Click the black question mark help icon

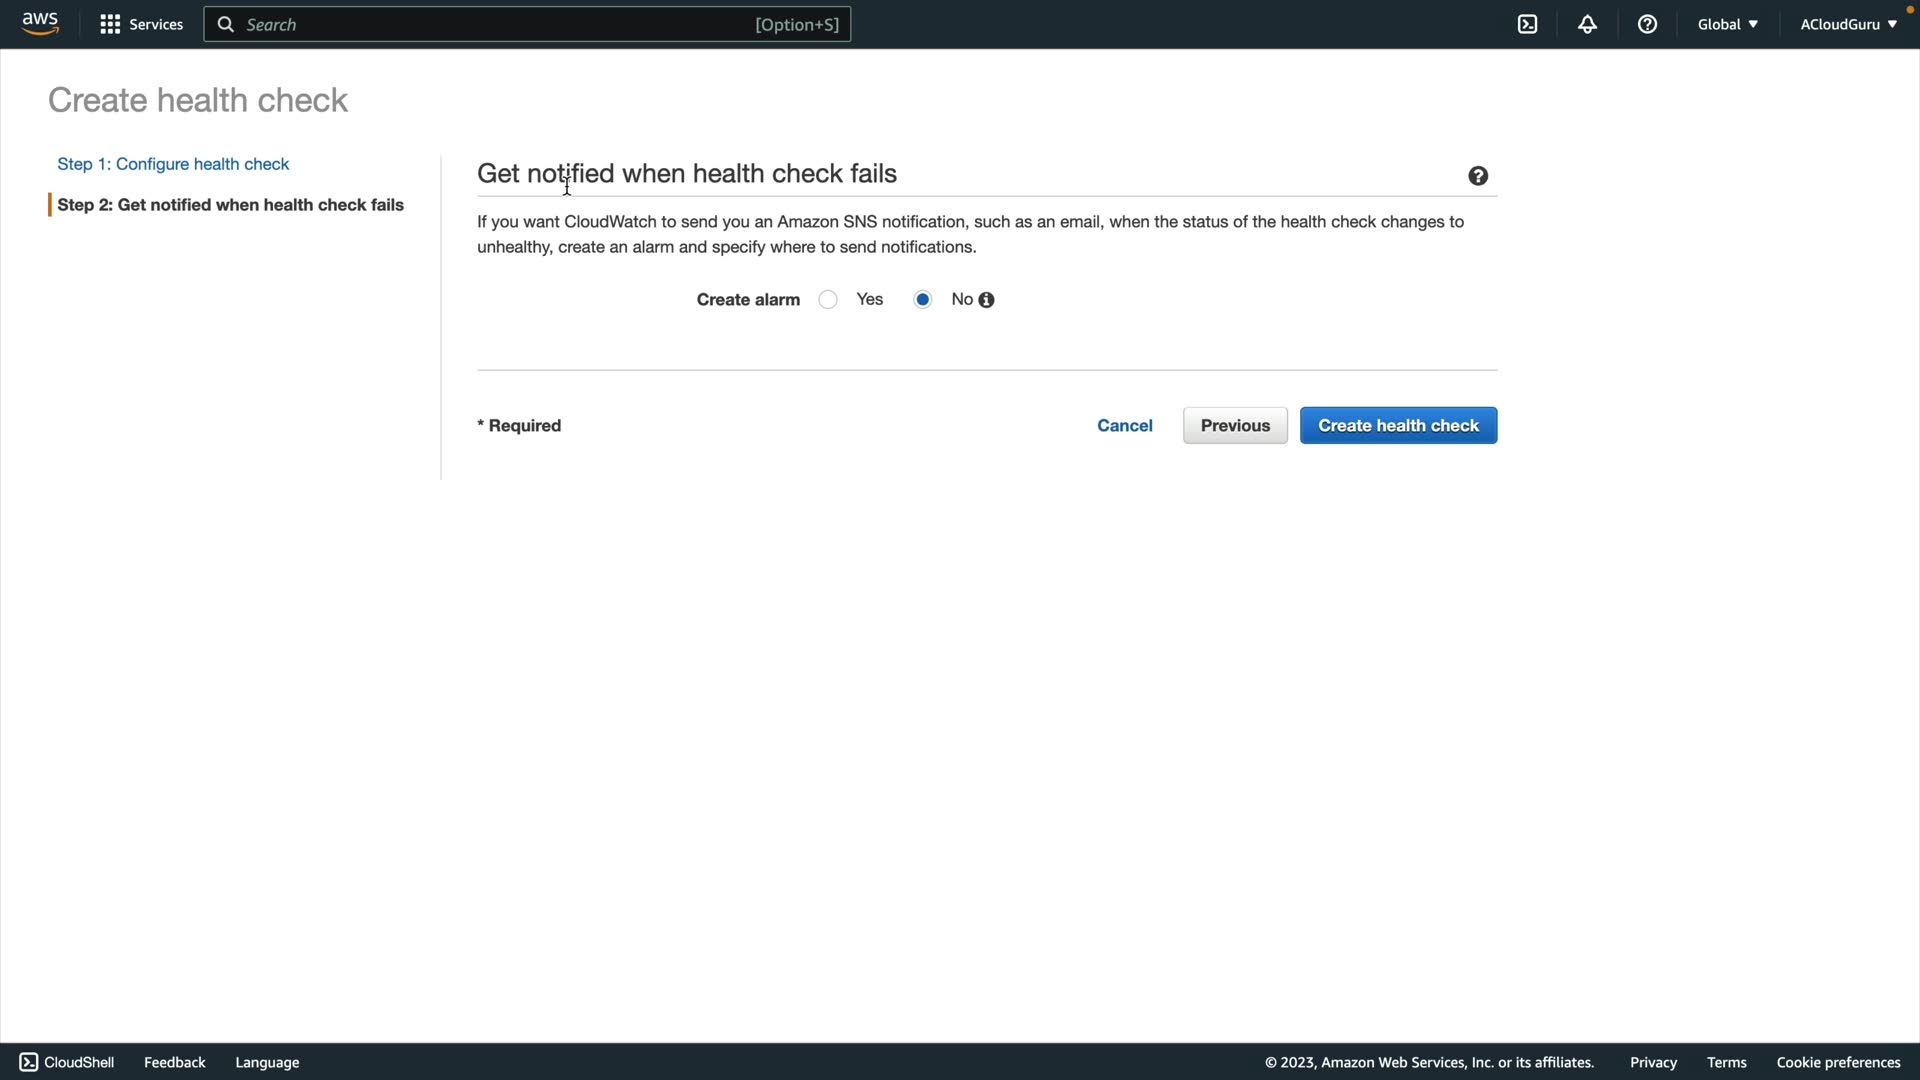point(1478,176)
